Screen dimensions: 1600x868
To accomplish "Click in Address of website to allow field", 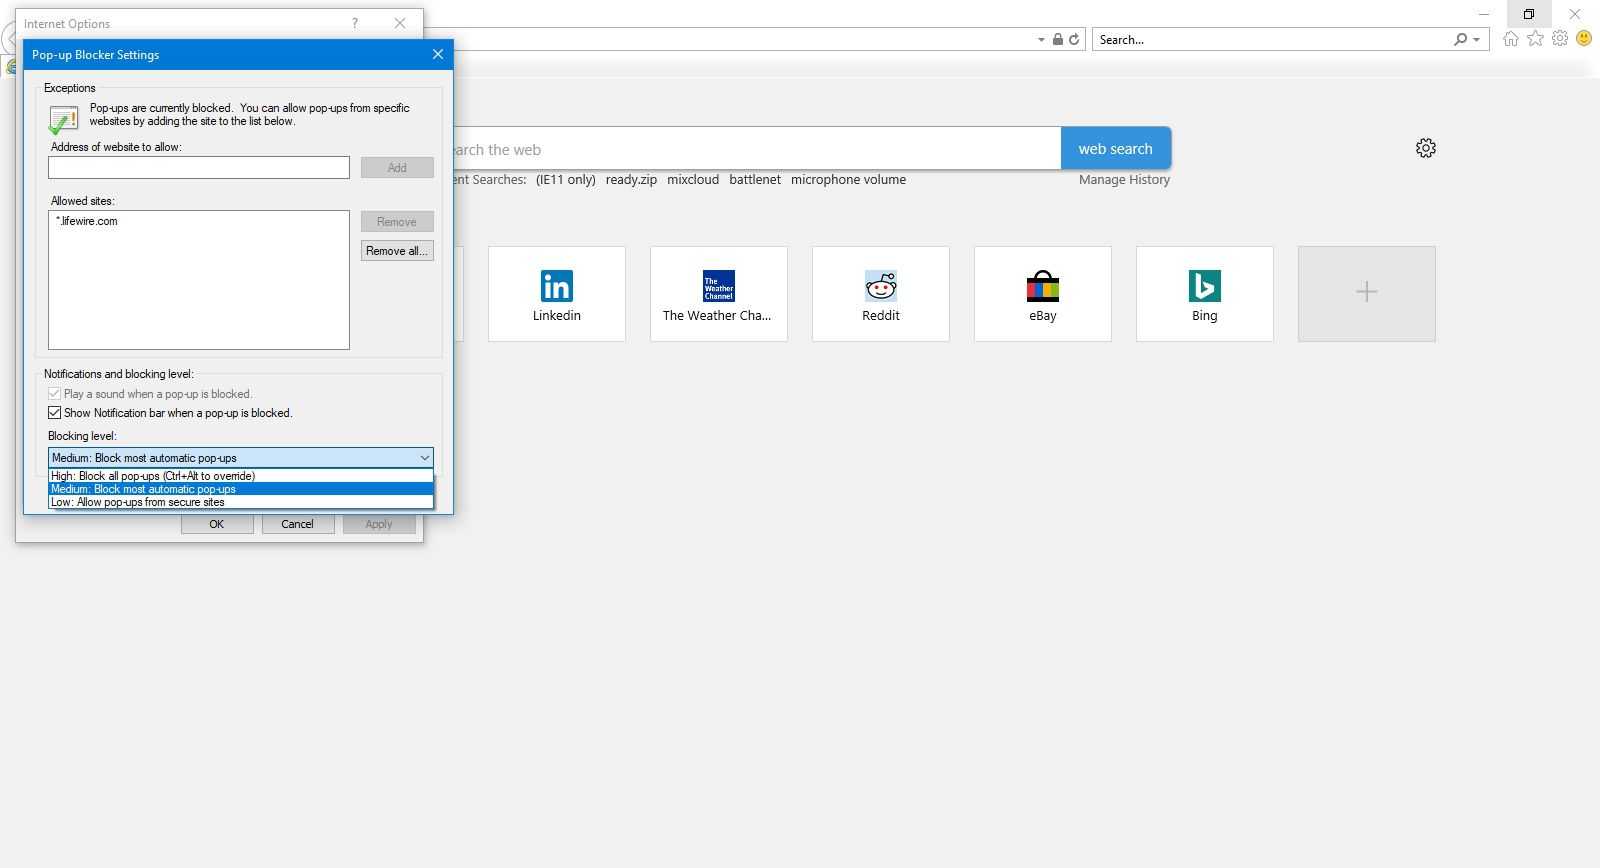I will point(199,168).
